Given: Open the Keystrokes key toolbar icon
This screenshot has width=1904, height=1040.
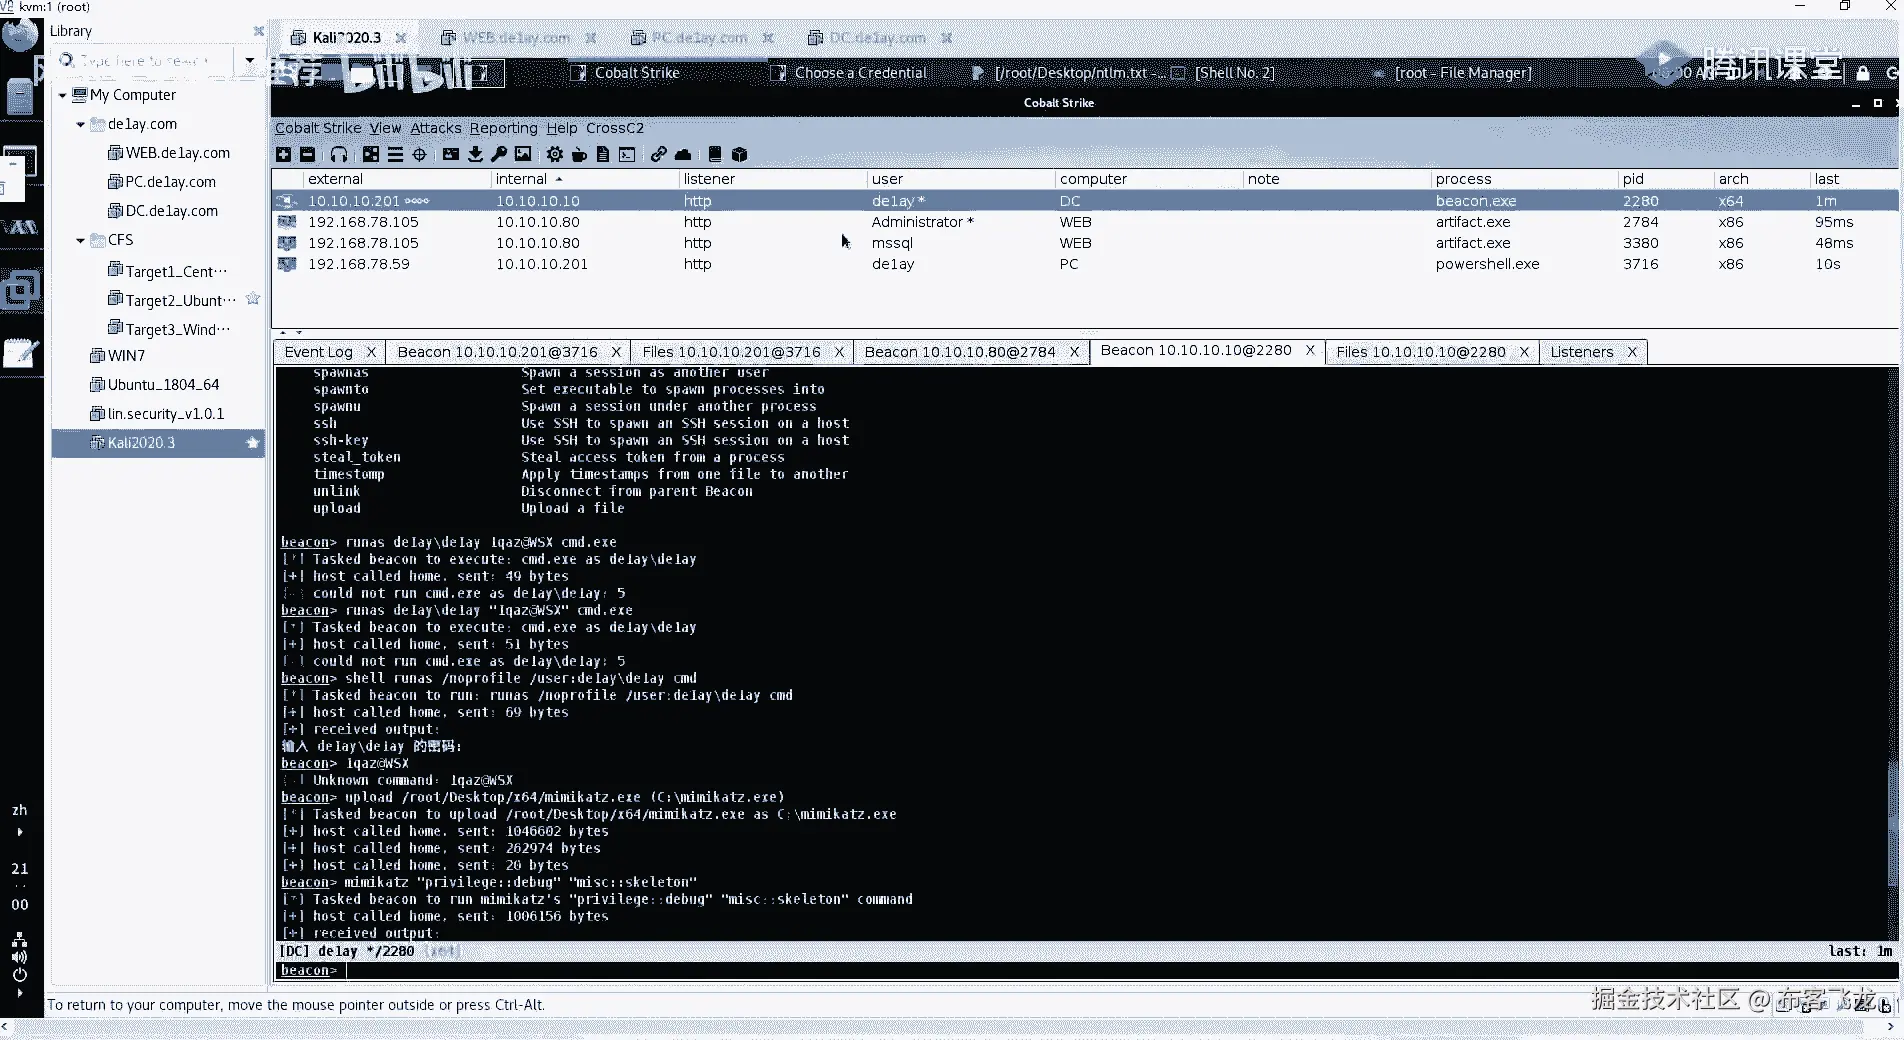Looking at the screenshot, I should click(x=499, y=154).
